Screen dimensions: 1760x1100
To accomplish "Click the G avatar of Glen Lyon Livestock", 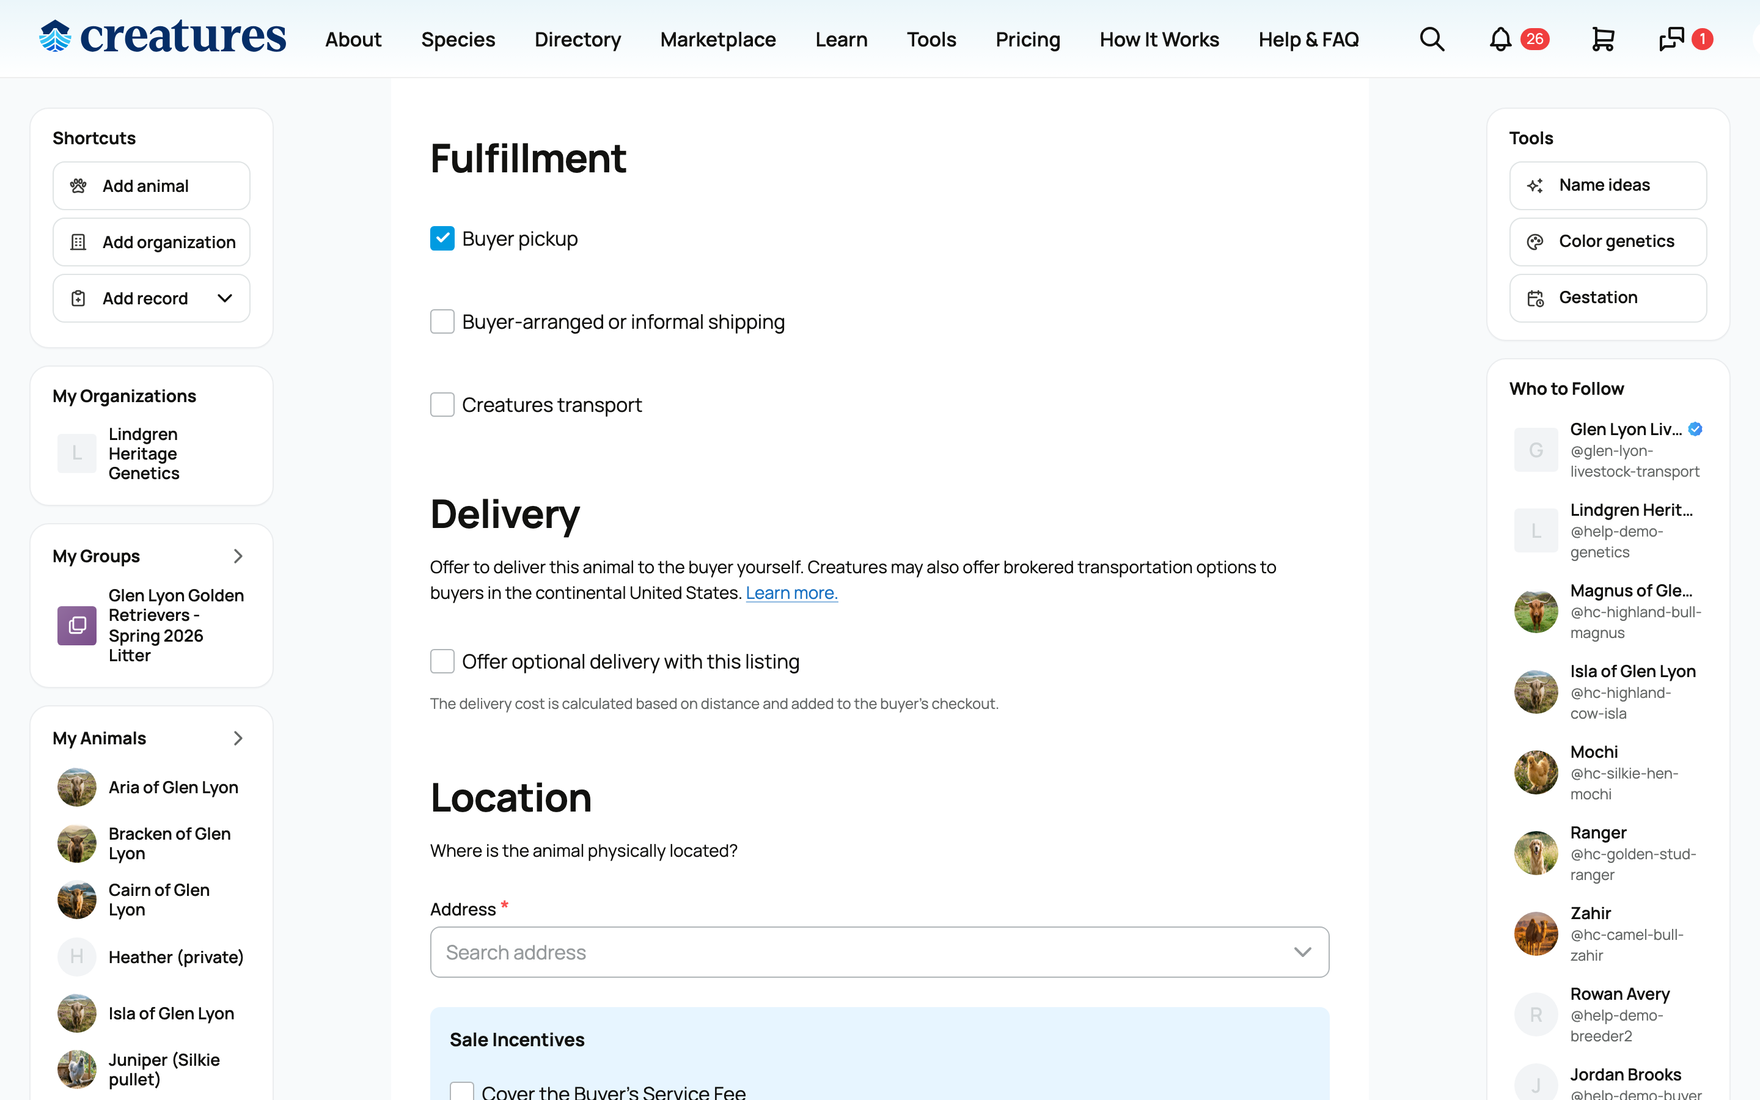I will 1536,450.
